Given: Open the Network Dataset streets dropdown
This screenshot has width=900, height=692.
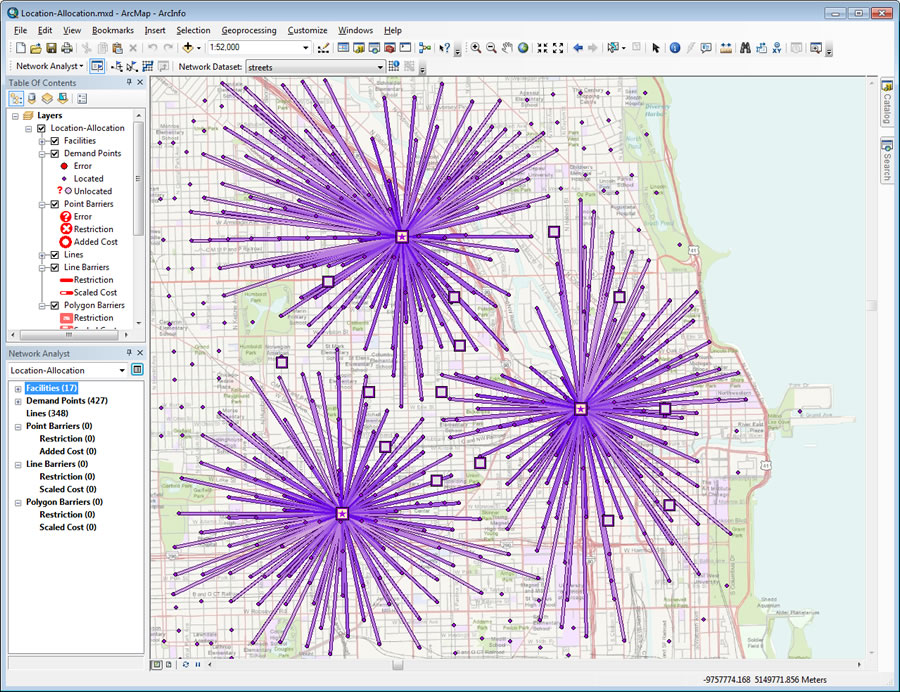Looking at the screenshot, I should point(380,67).
